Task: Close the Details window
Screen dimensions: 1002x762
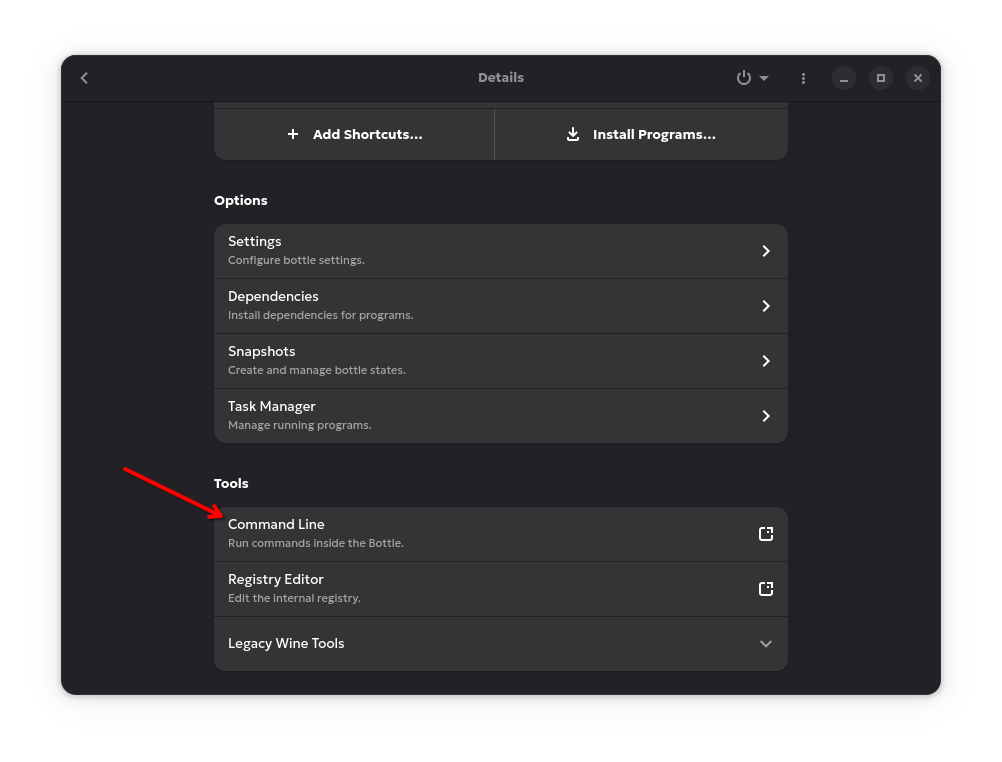Action: tap(918, 78)
